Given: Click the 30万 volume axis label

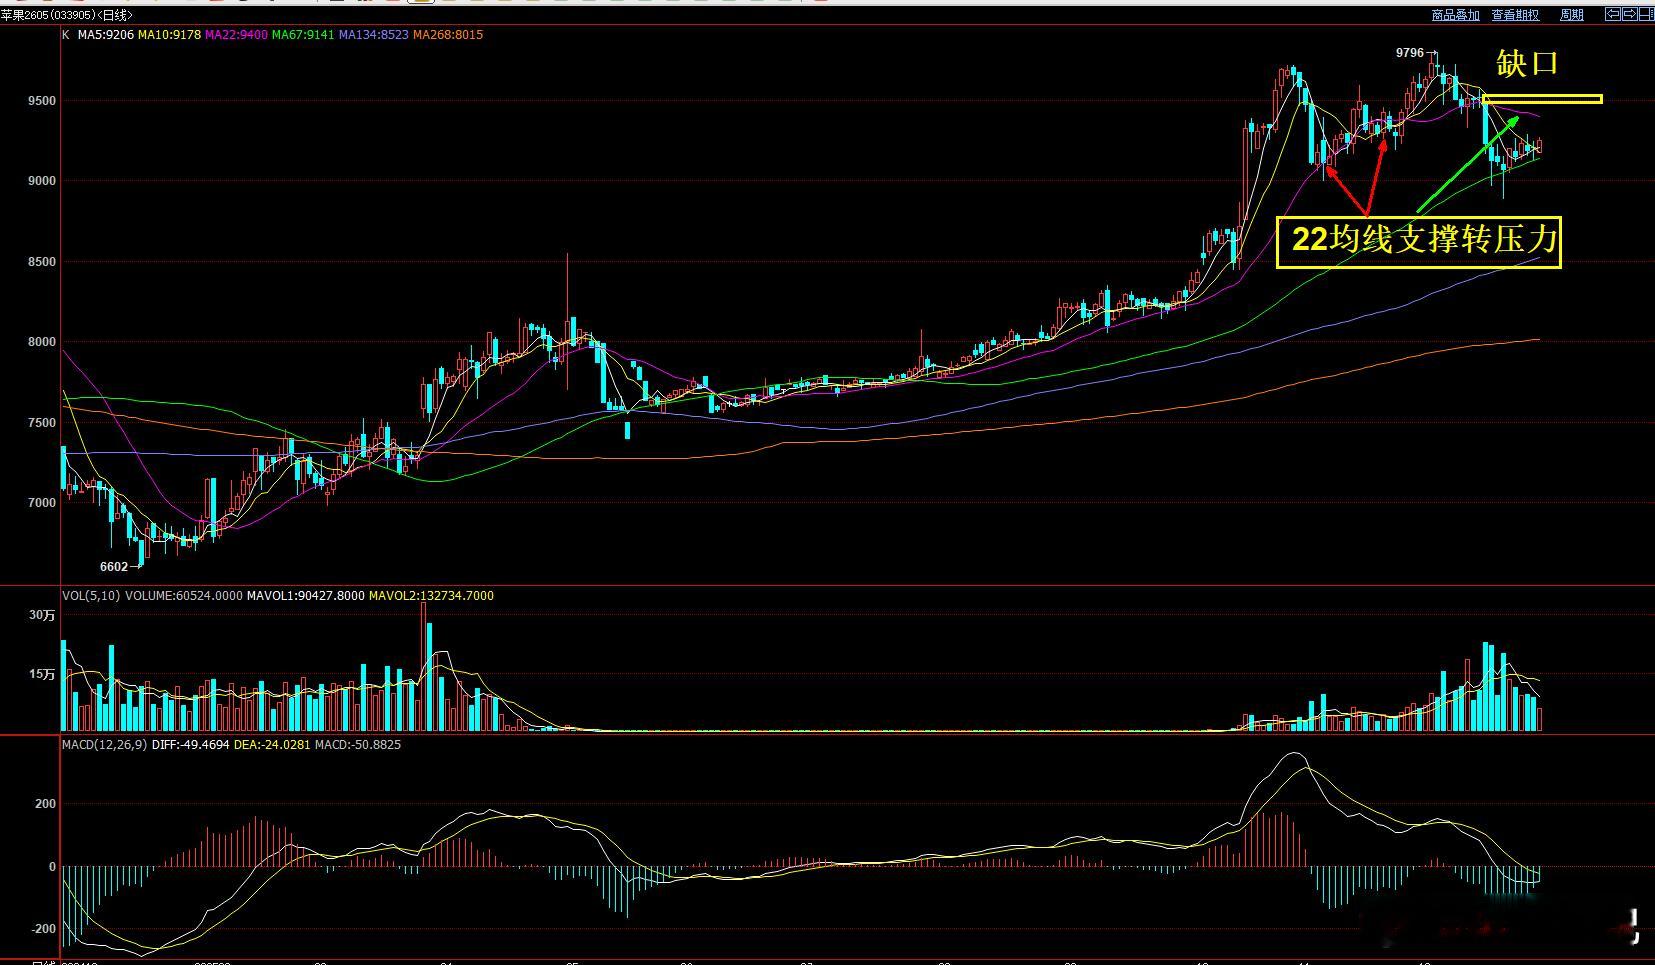Looking at the screenshot, I should [x=42, y=615].
